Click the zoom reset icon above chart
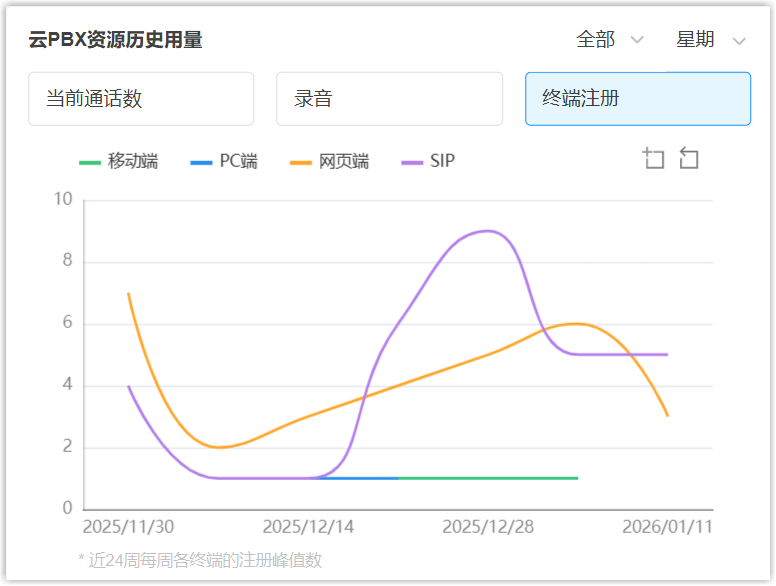 coord(689,159)
